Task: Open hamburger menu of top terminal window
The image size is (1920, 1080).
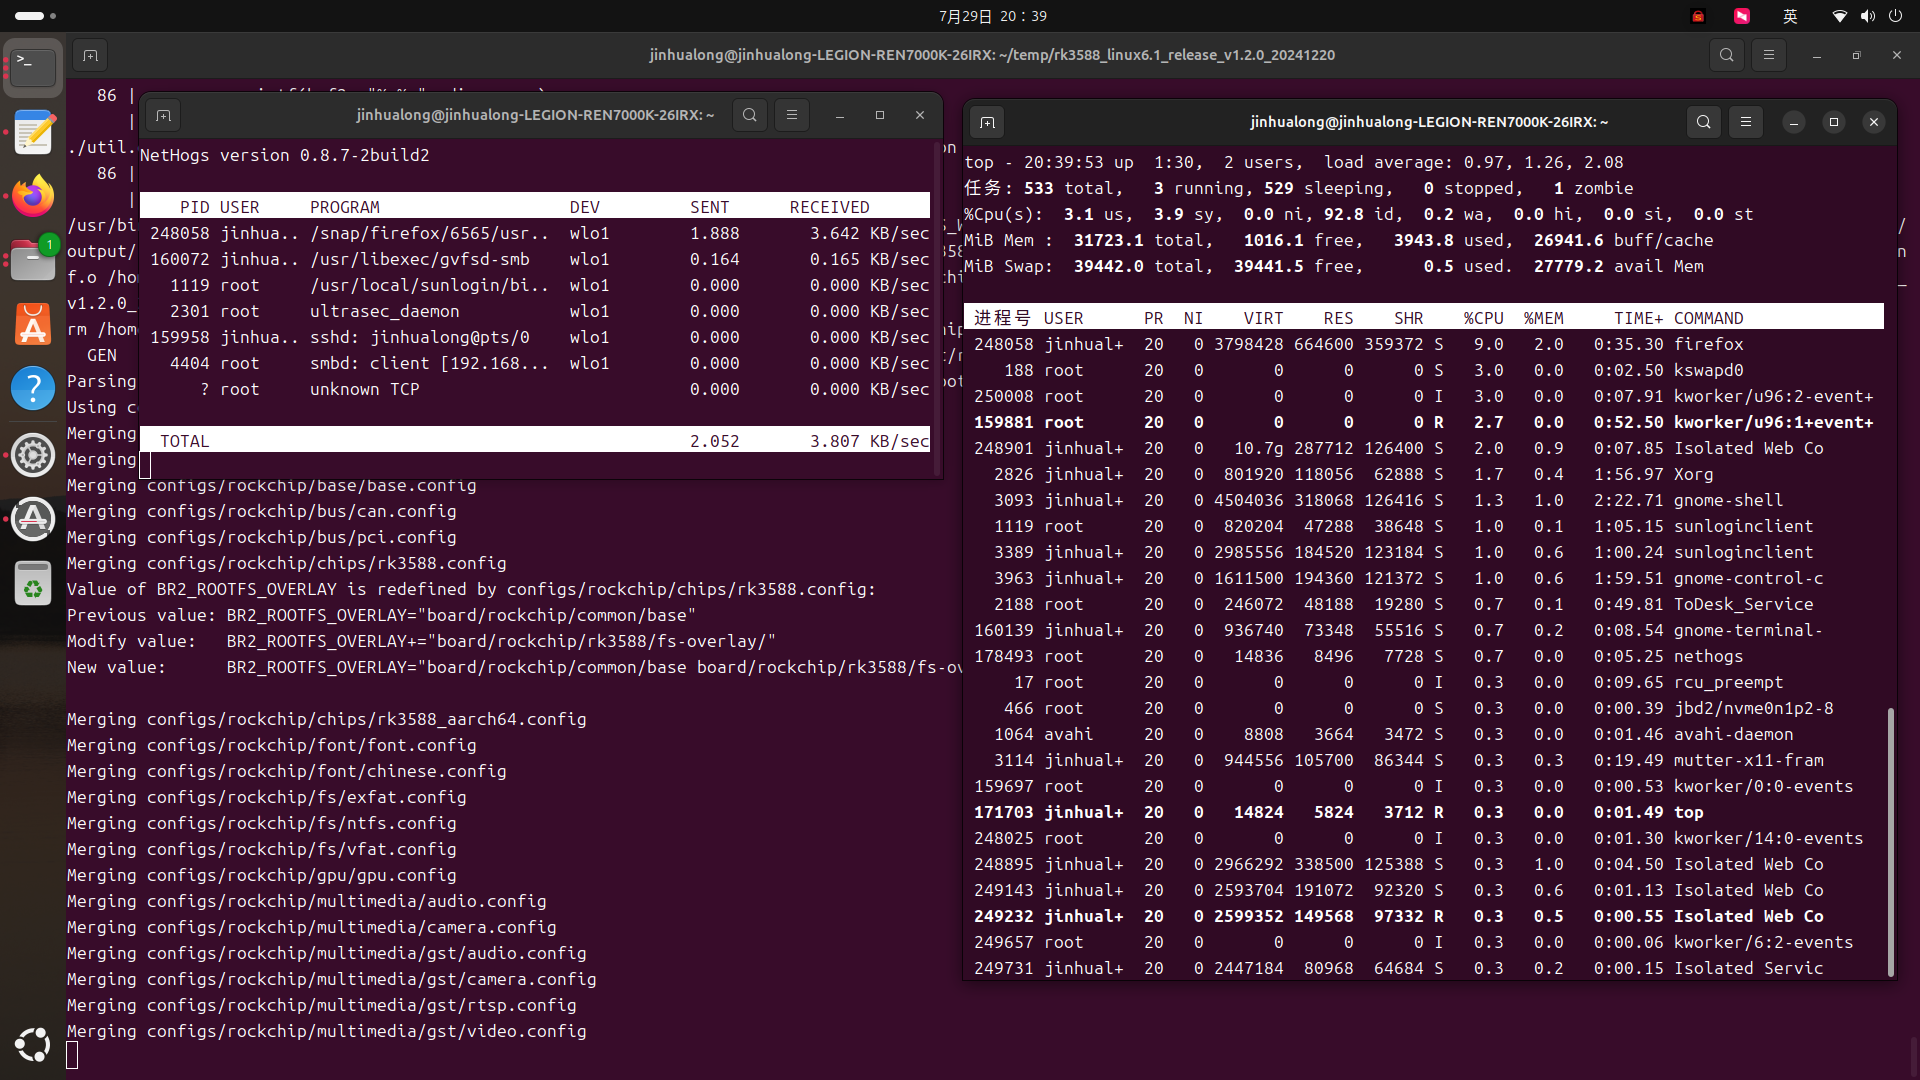Action: [x=1746, y=123]
